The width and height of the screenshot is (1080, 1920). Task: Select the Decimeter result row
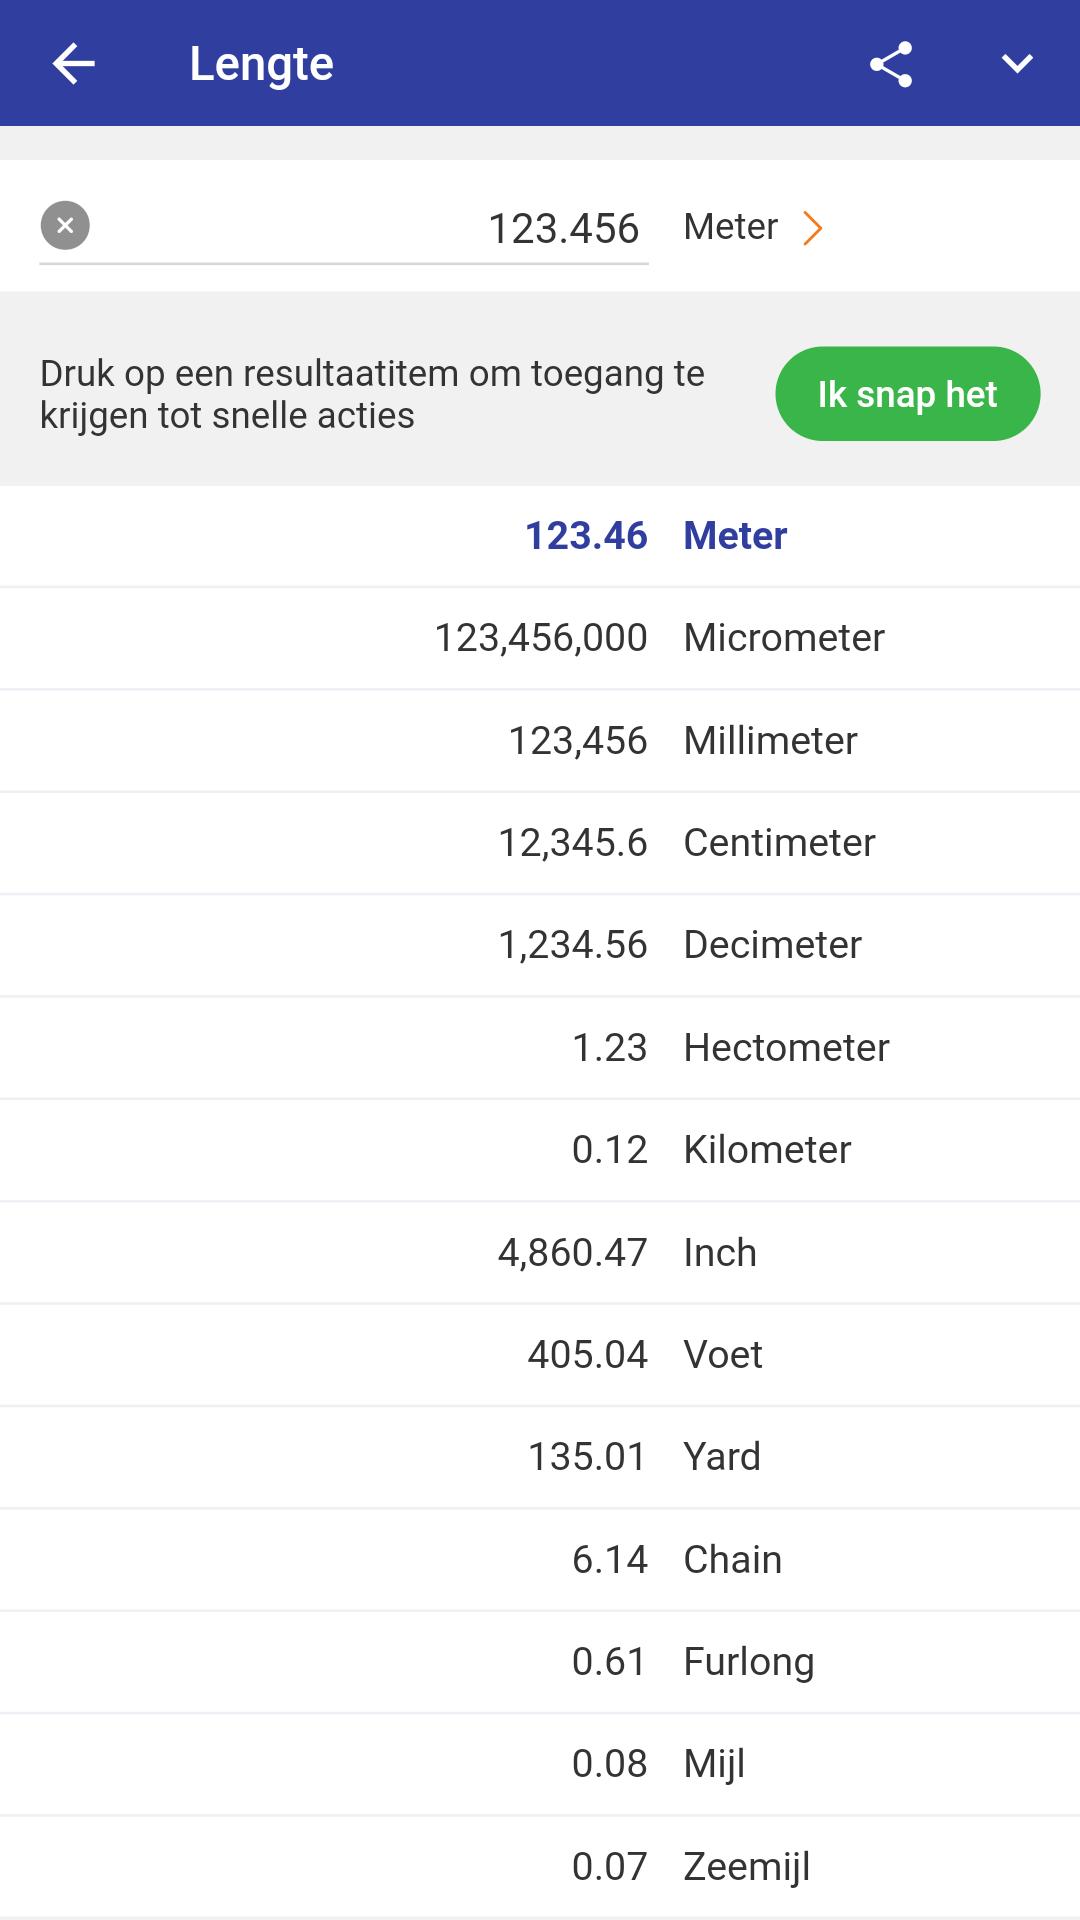(540, 945)
